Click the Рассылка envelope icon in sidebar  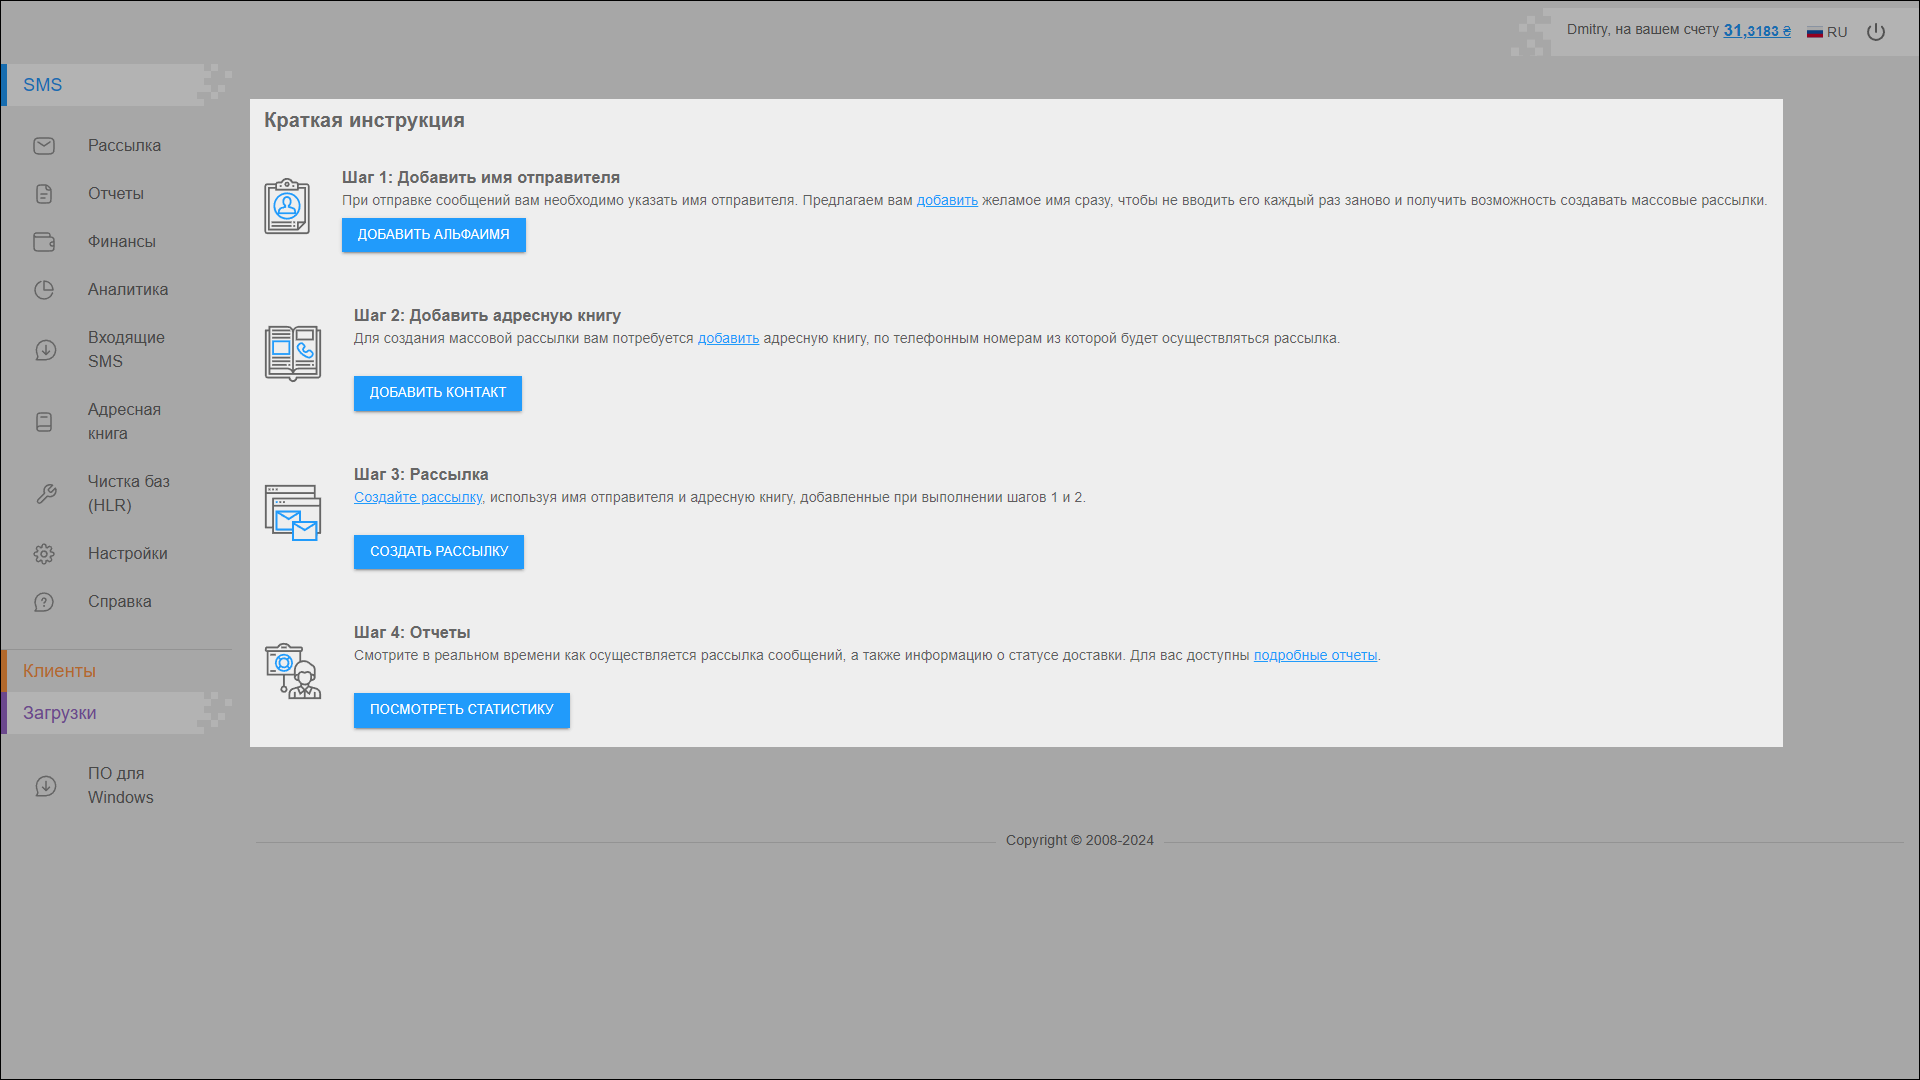(44, 146)
